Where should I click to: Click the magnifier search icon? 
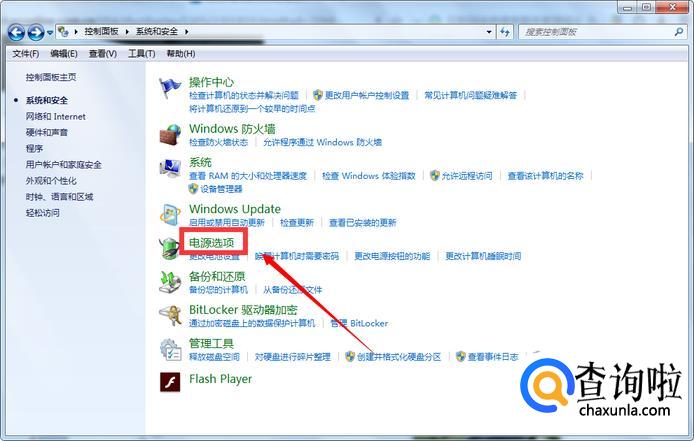coord(679,32)
